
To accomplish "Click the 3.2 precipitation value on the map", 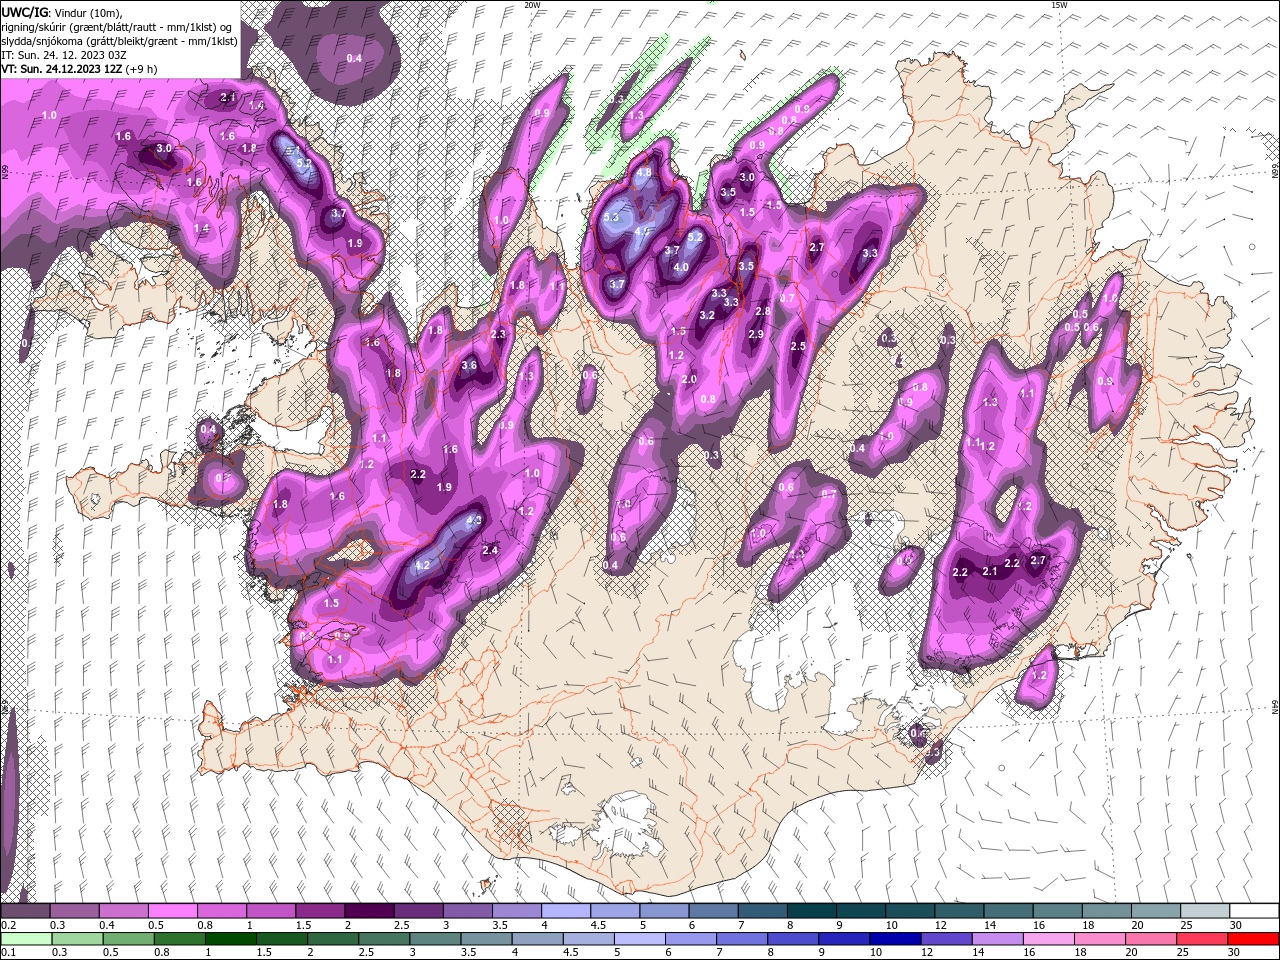I will [x=707, y=315].
